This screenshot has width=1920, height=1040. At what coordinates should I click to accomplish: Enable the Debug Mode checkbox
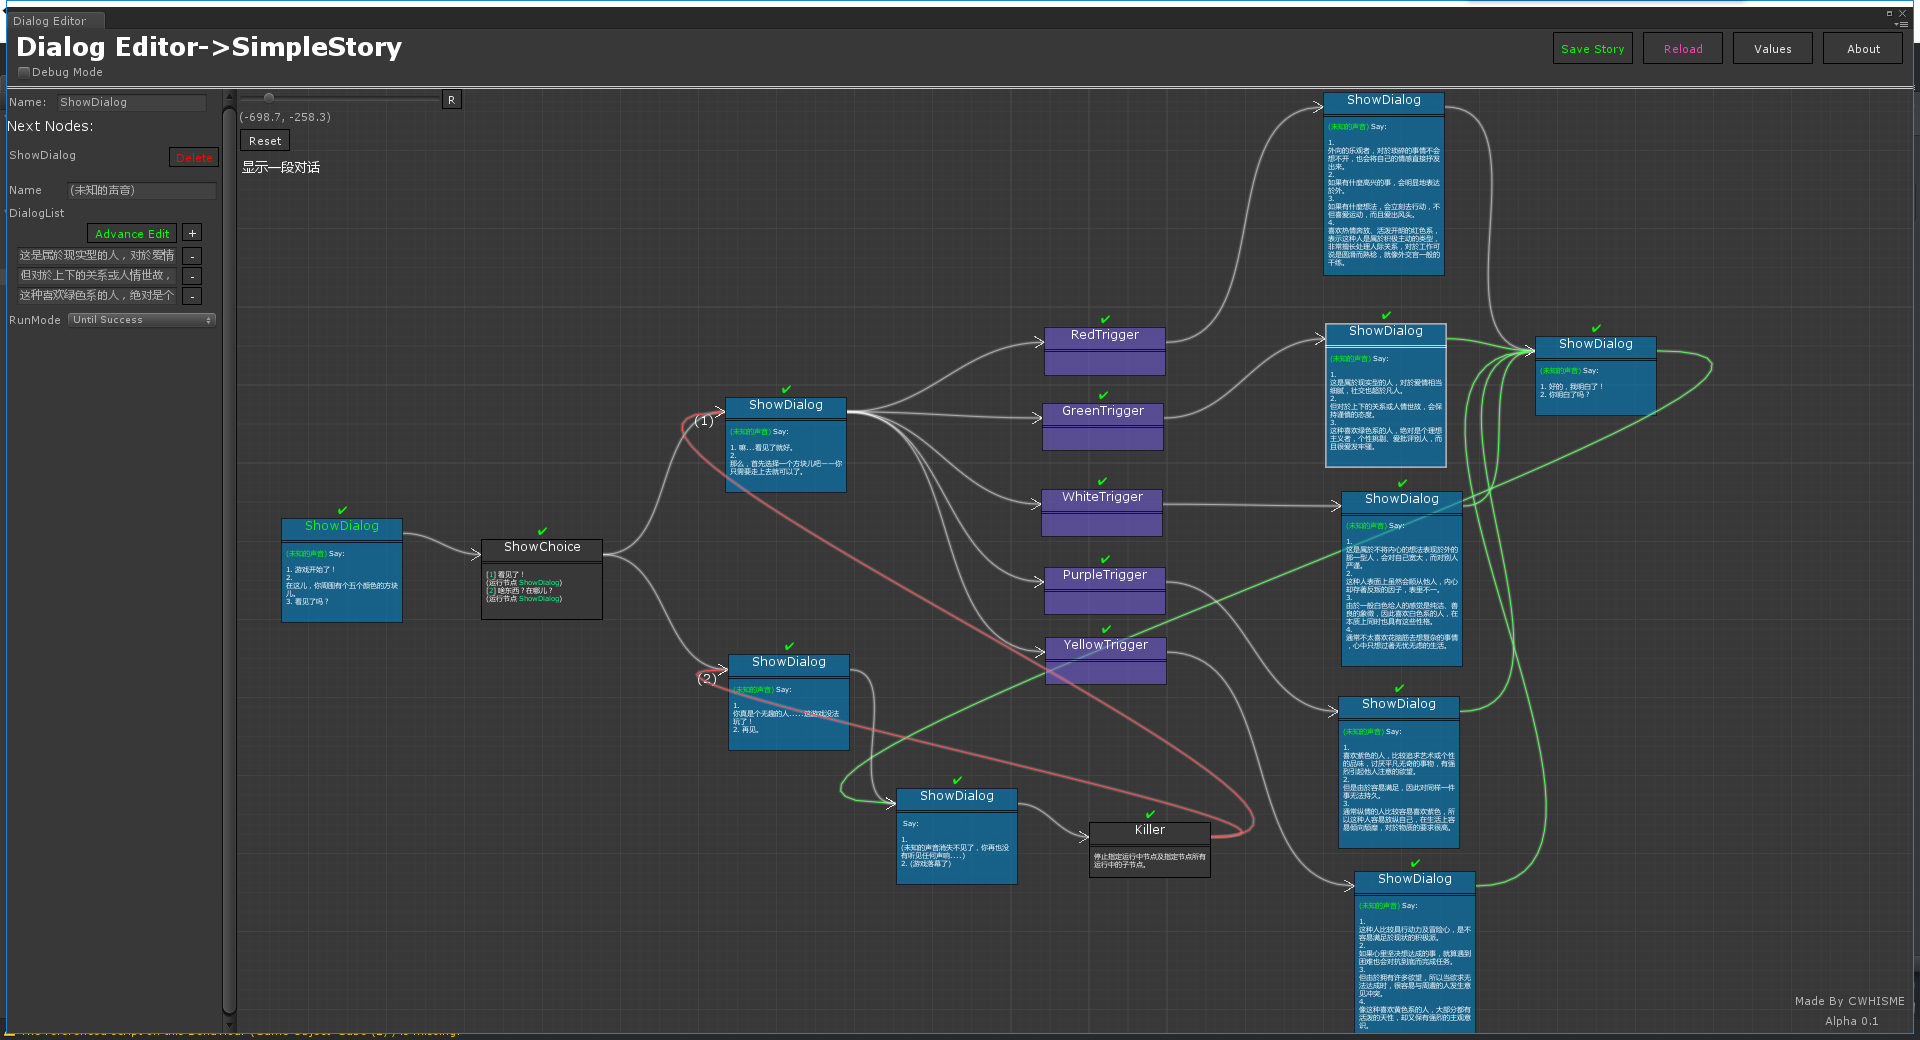24,72
